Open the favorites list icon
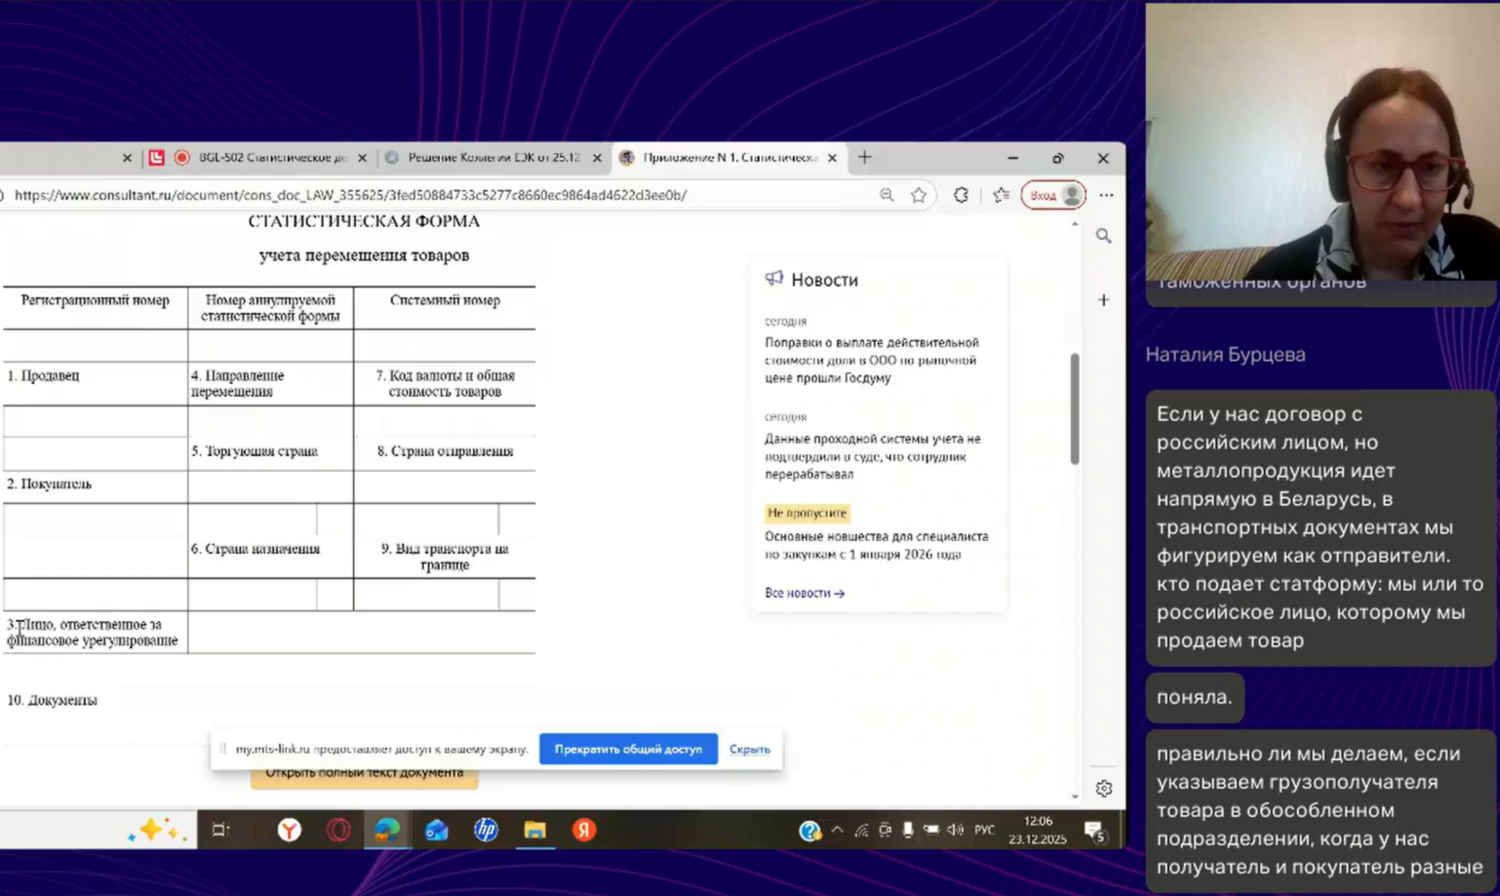Screen dimensions: 1500x896 tap(1001, 195)
